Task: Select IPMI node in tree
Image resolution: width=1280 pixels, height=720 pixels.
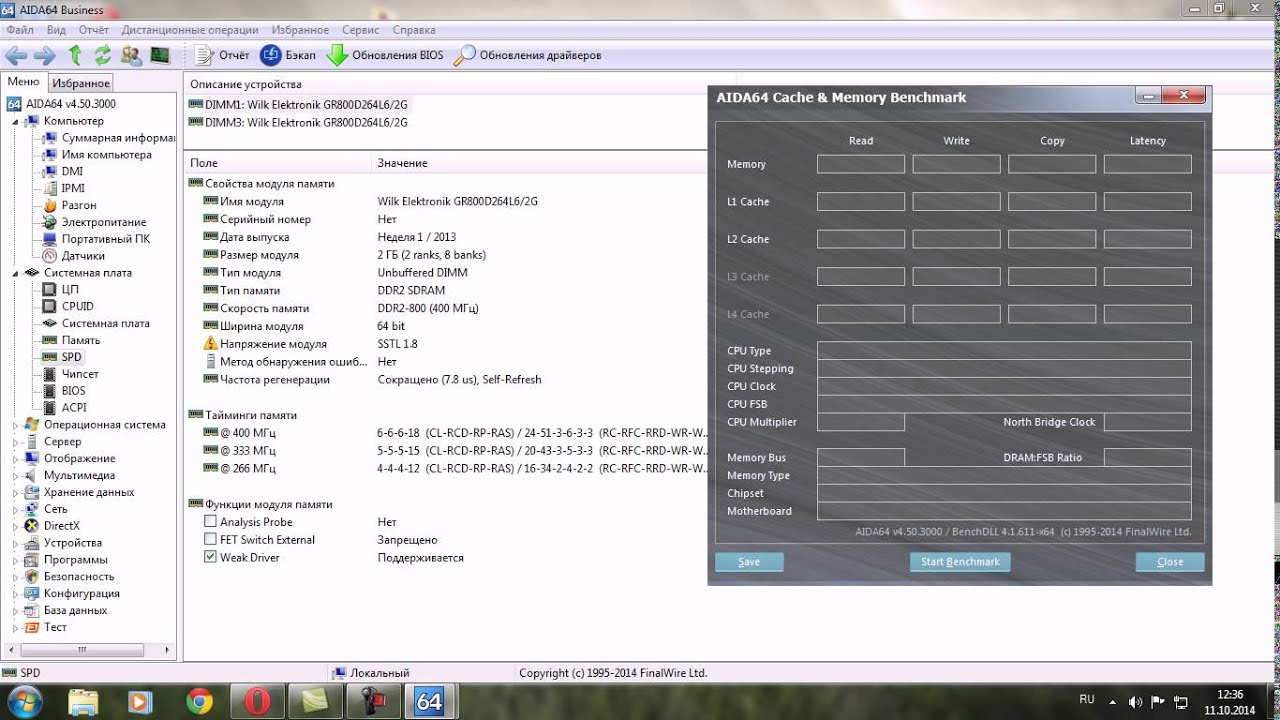Action: [x=64, y=188]
